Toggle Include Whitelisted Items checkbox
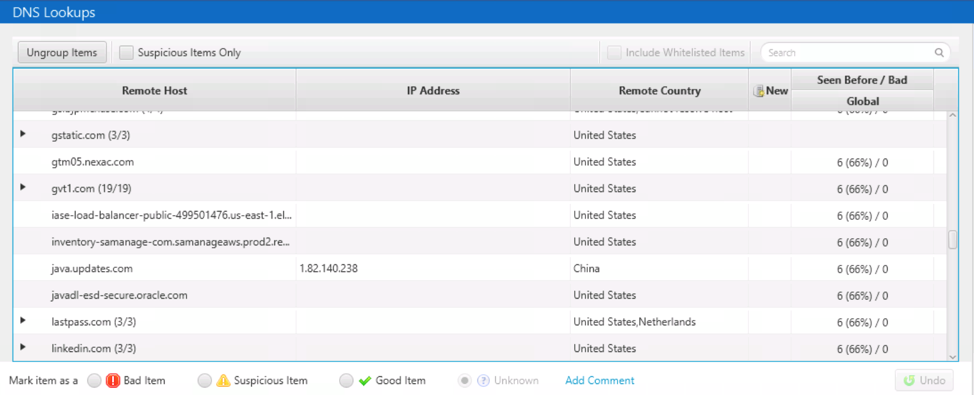The height and width of the screenshot is (395, 974). (614, 53)
